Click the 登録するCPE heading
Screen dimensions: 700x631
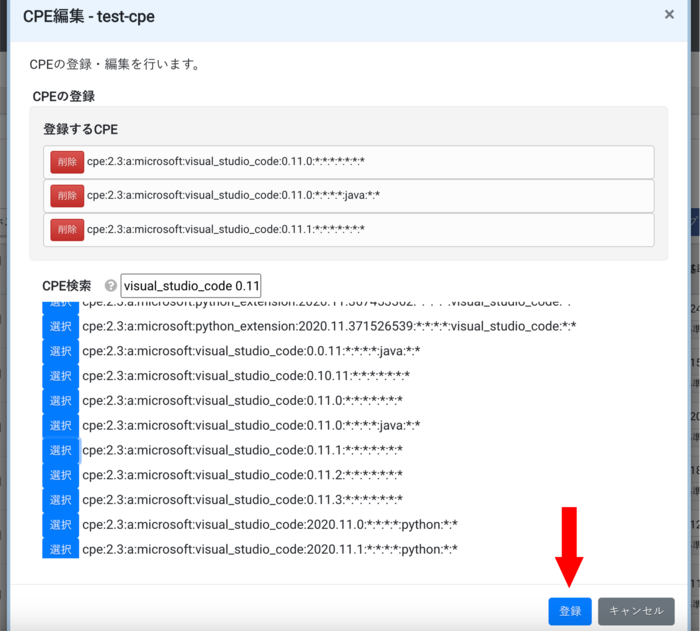point(80,130)
